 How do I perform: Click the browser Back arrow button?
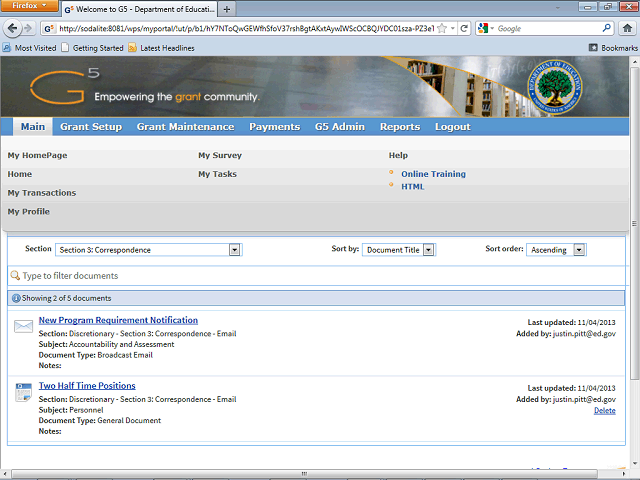point(12,28)
